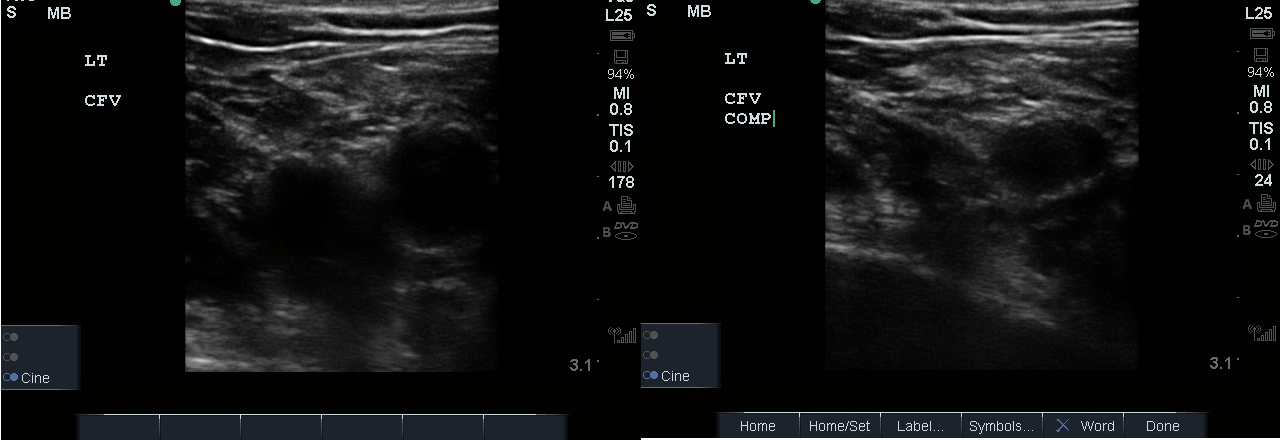Click the cine frame arrows icon above 178
This screenshot has height=440, width=1280.
point(621,166)
